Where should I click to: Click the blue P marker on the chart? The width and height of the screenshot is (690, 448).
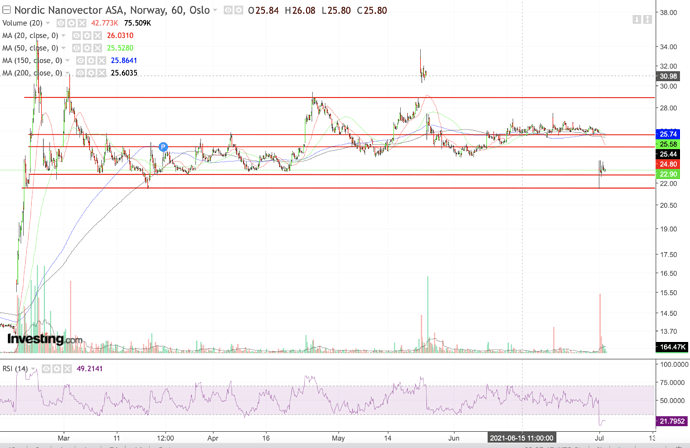163,147
